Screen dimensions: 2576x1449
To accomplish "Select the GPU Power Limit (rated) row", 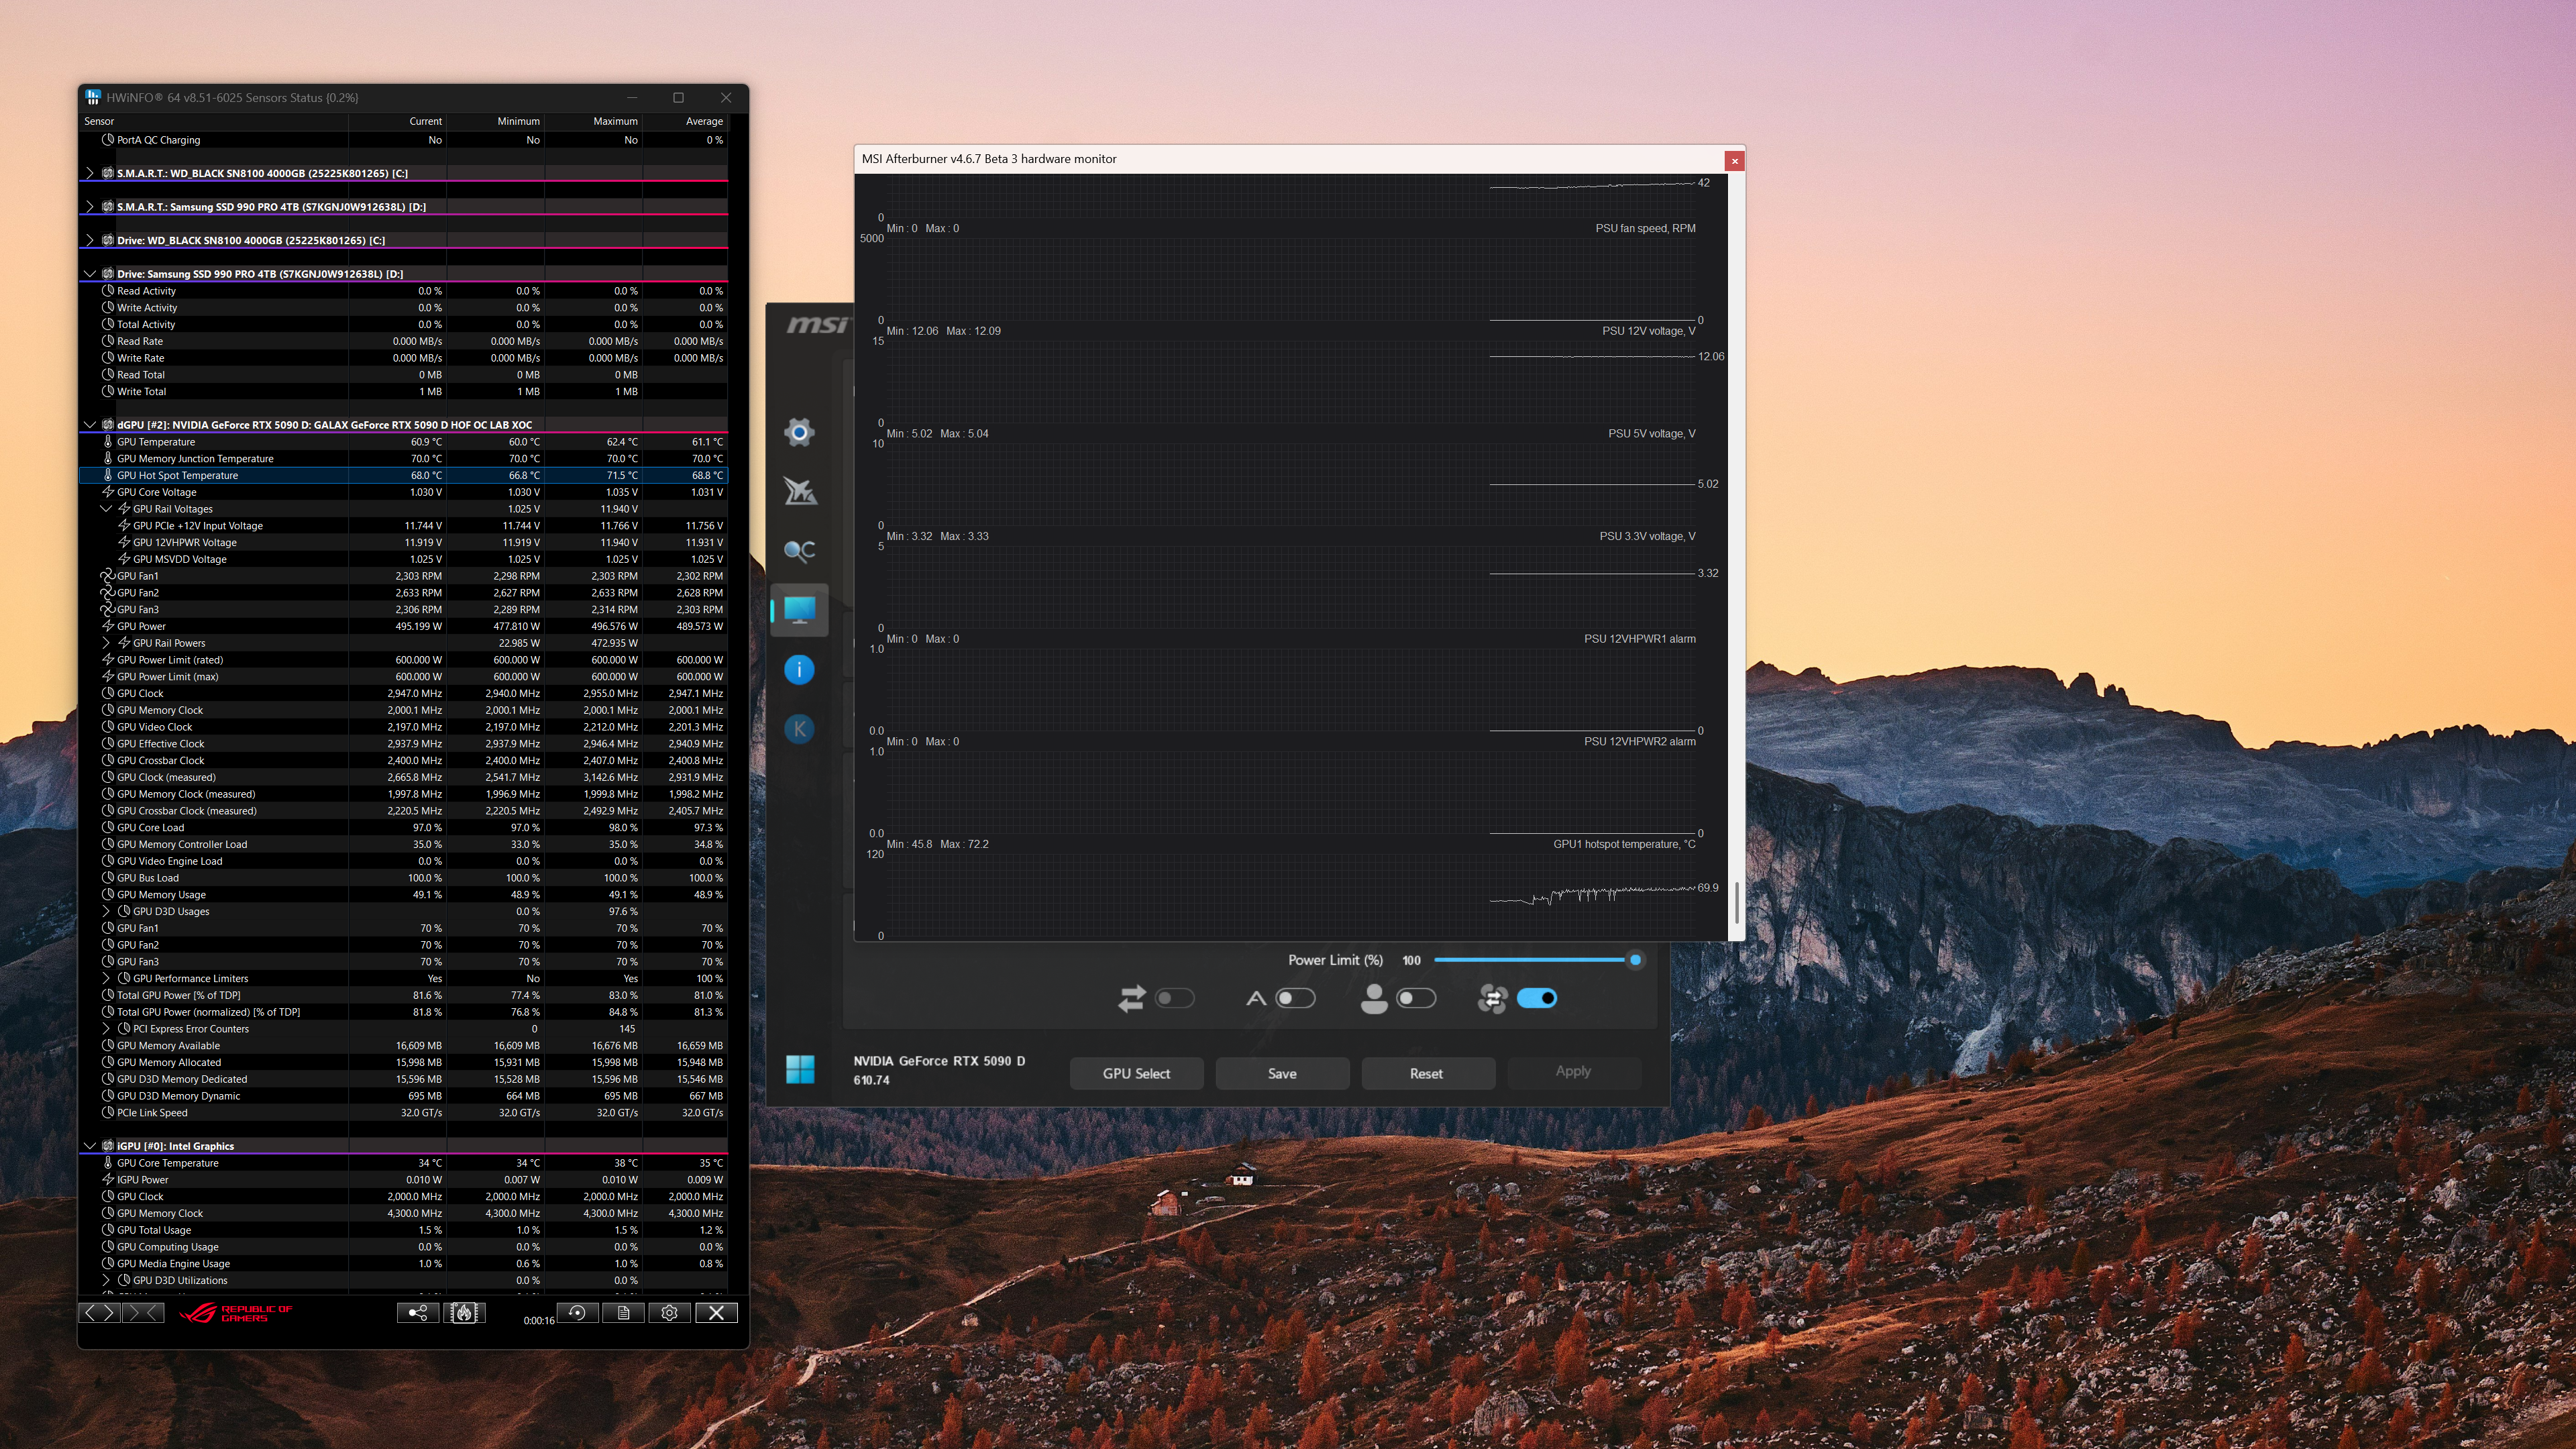I will pyautogui.click(x=404, y=660).
